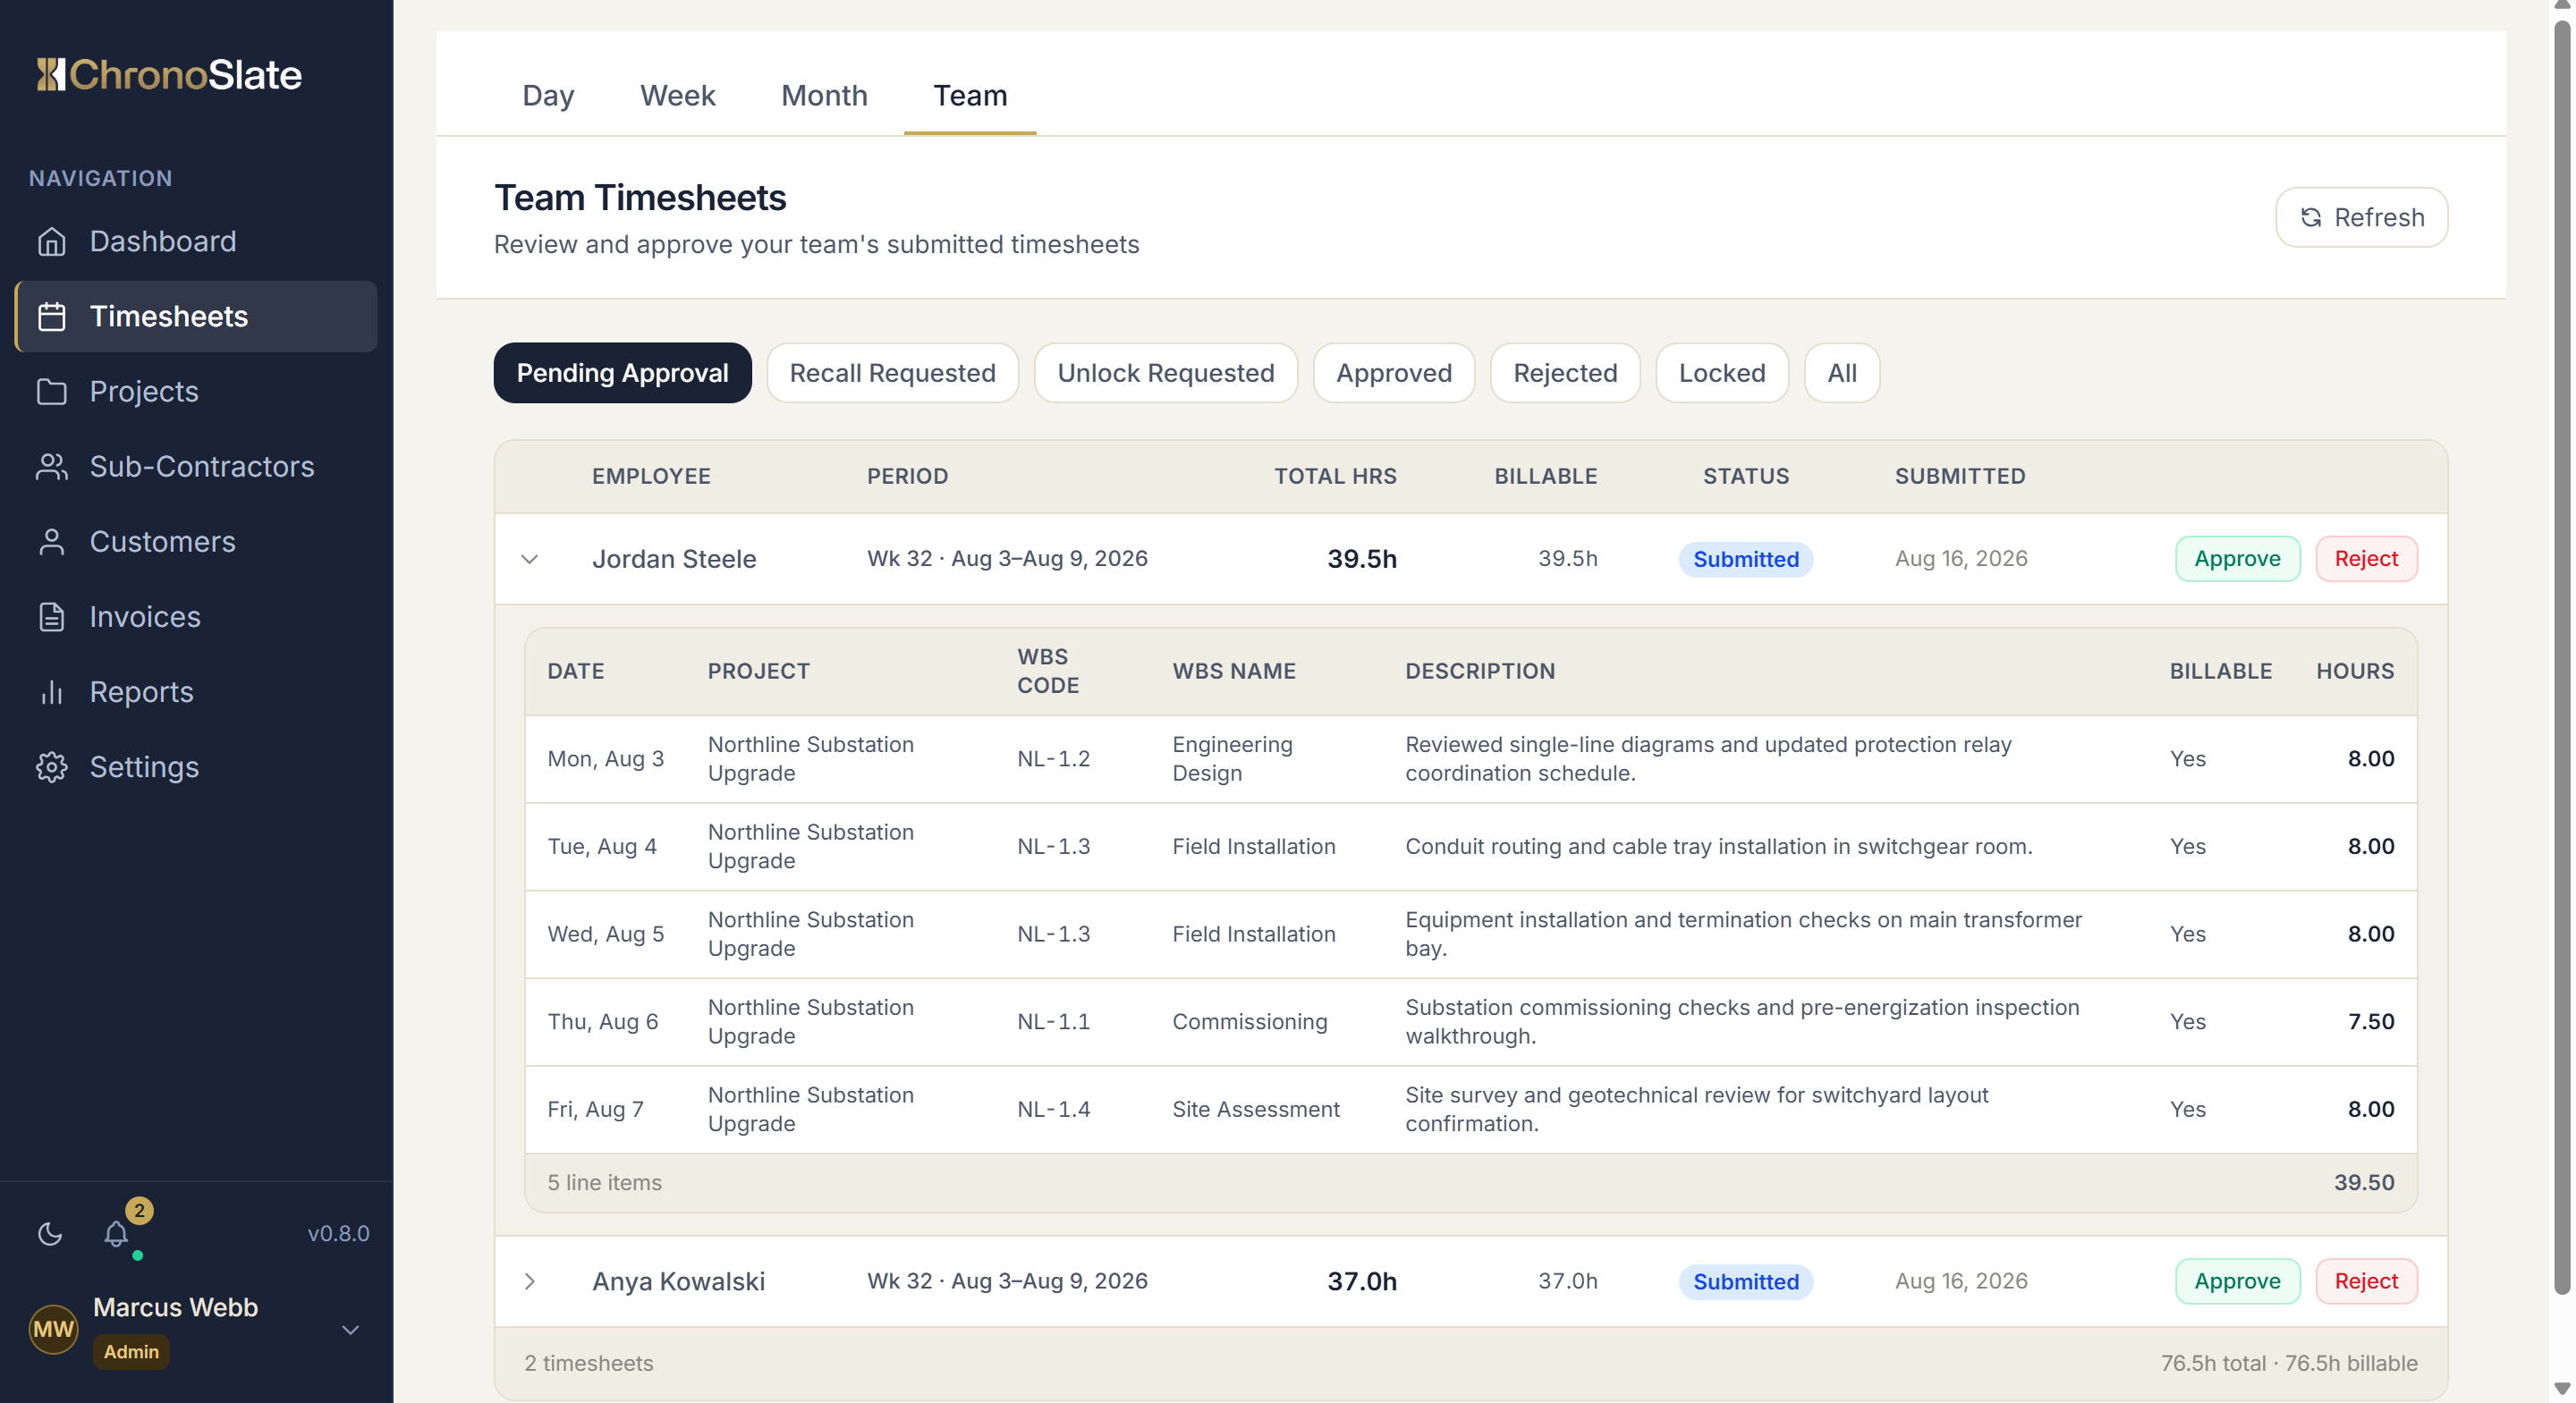Image resolution: width=2576 pixels, height=1403 pixels.
Task: Click the Timesheets calendar icon in sidebar
Action: [52, 316]
